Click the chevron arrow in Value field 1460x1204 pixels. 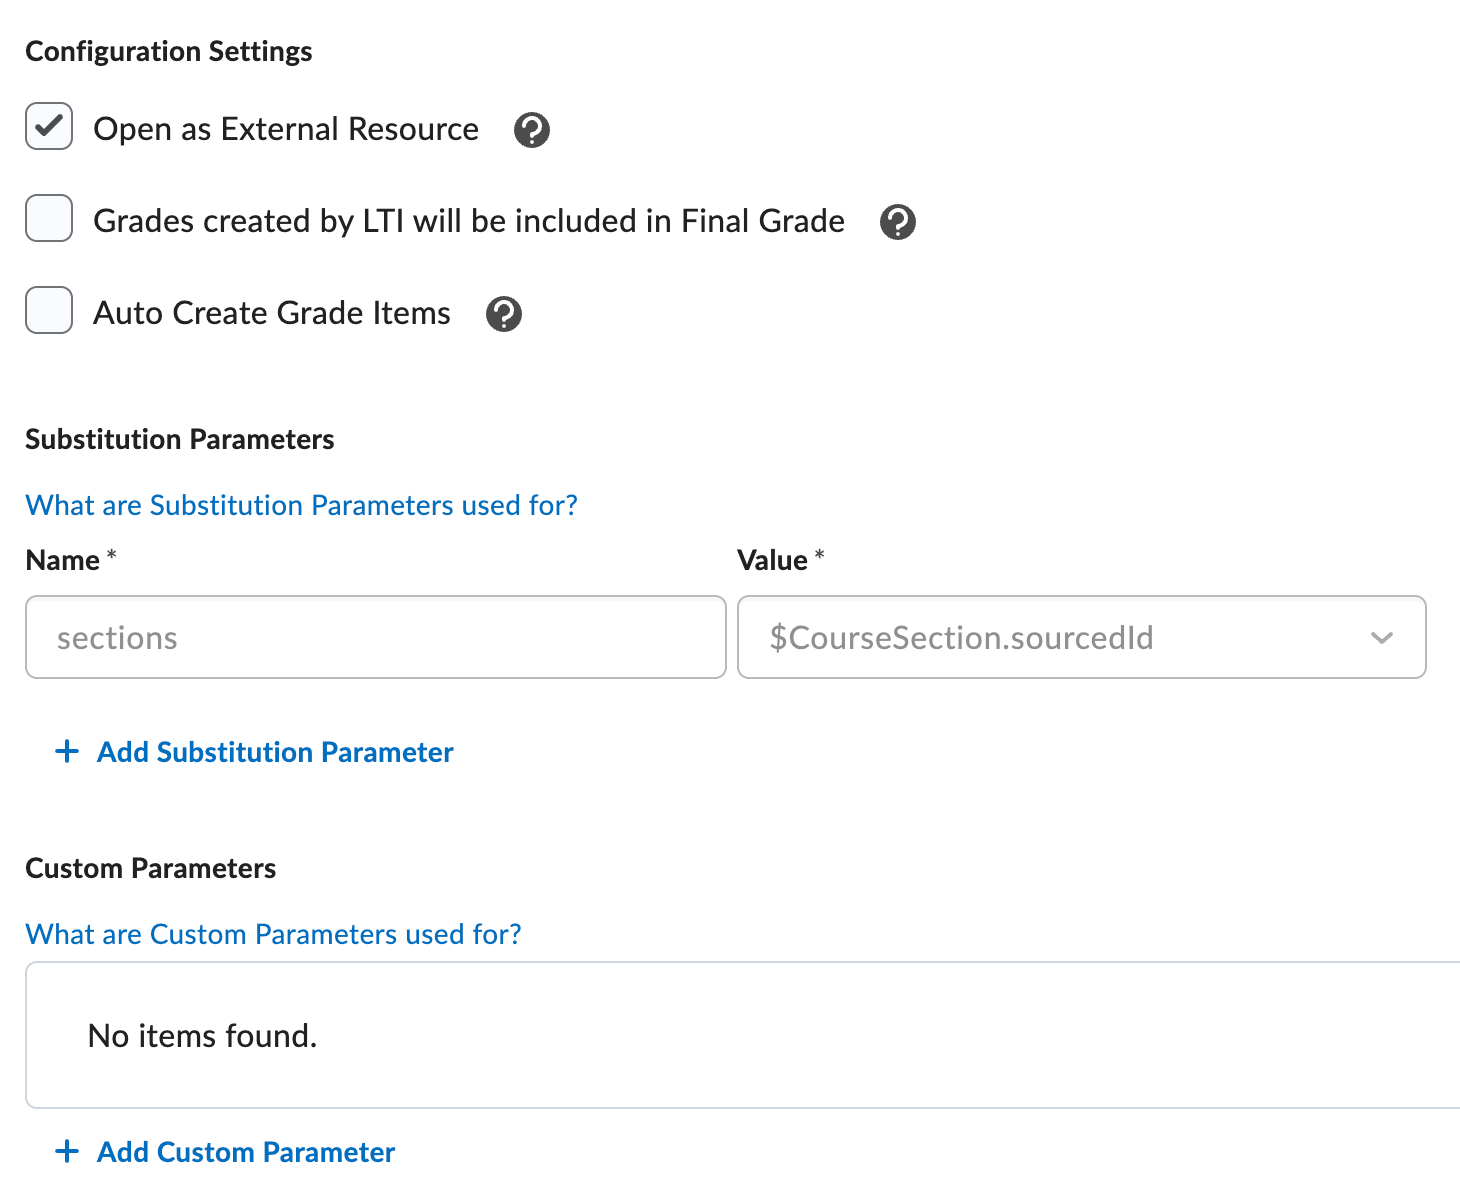click(x=1382, y=638)
